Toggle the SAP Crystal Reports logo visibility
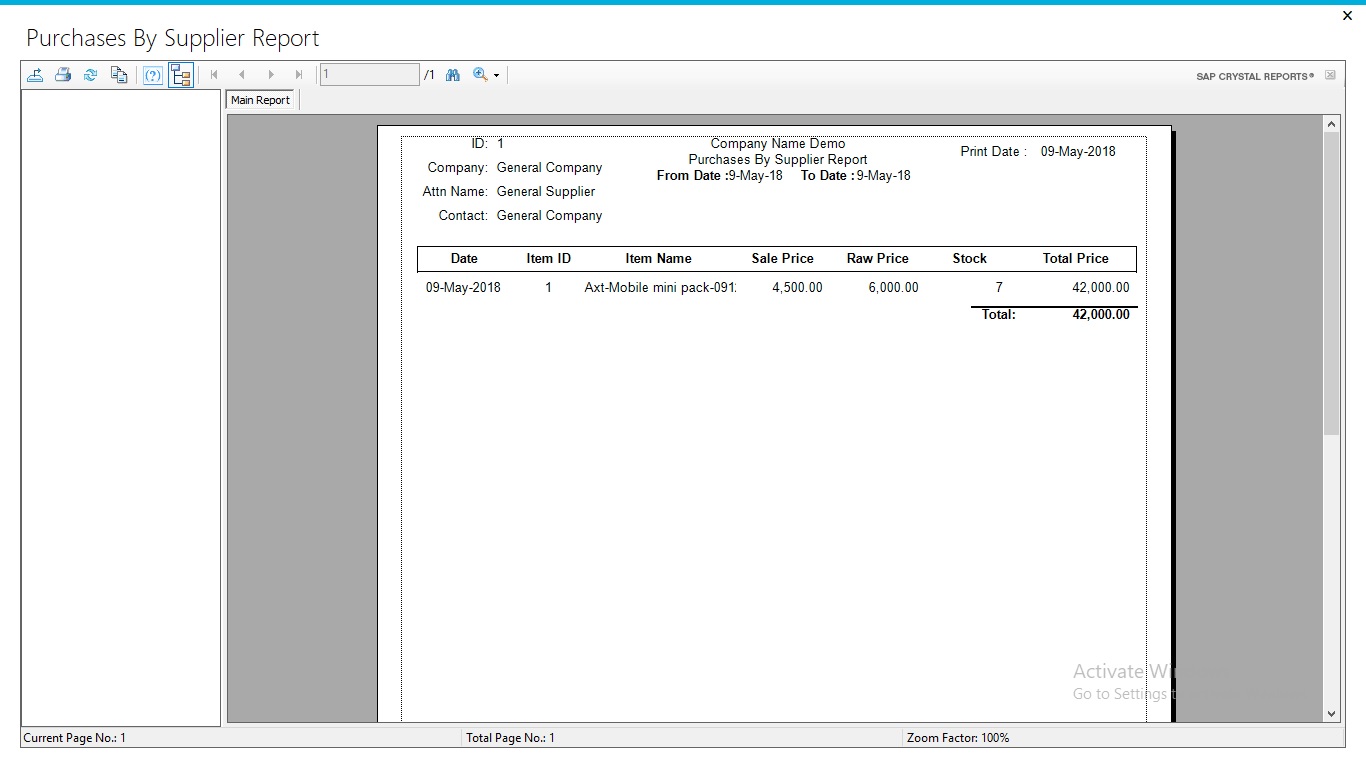This screenshot has width=1366, height=768. (1330, 74)
